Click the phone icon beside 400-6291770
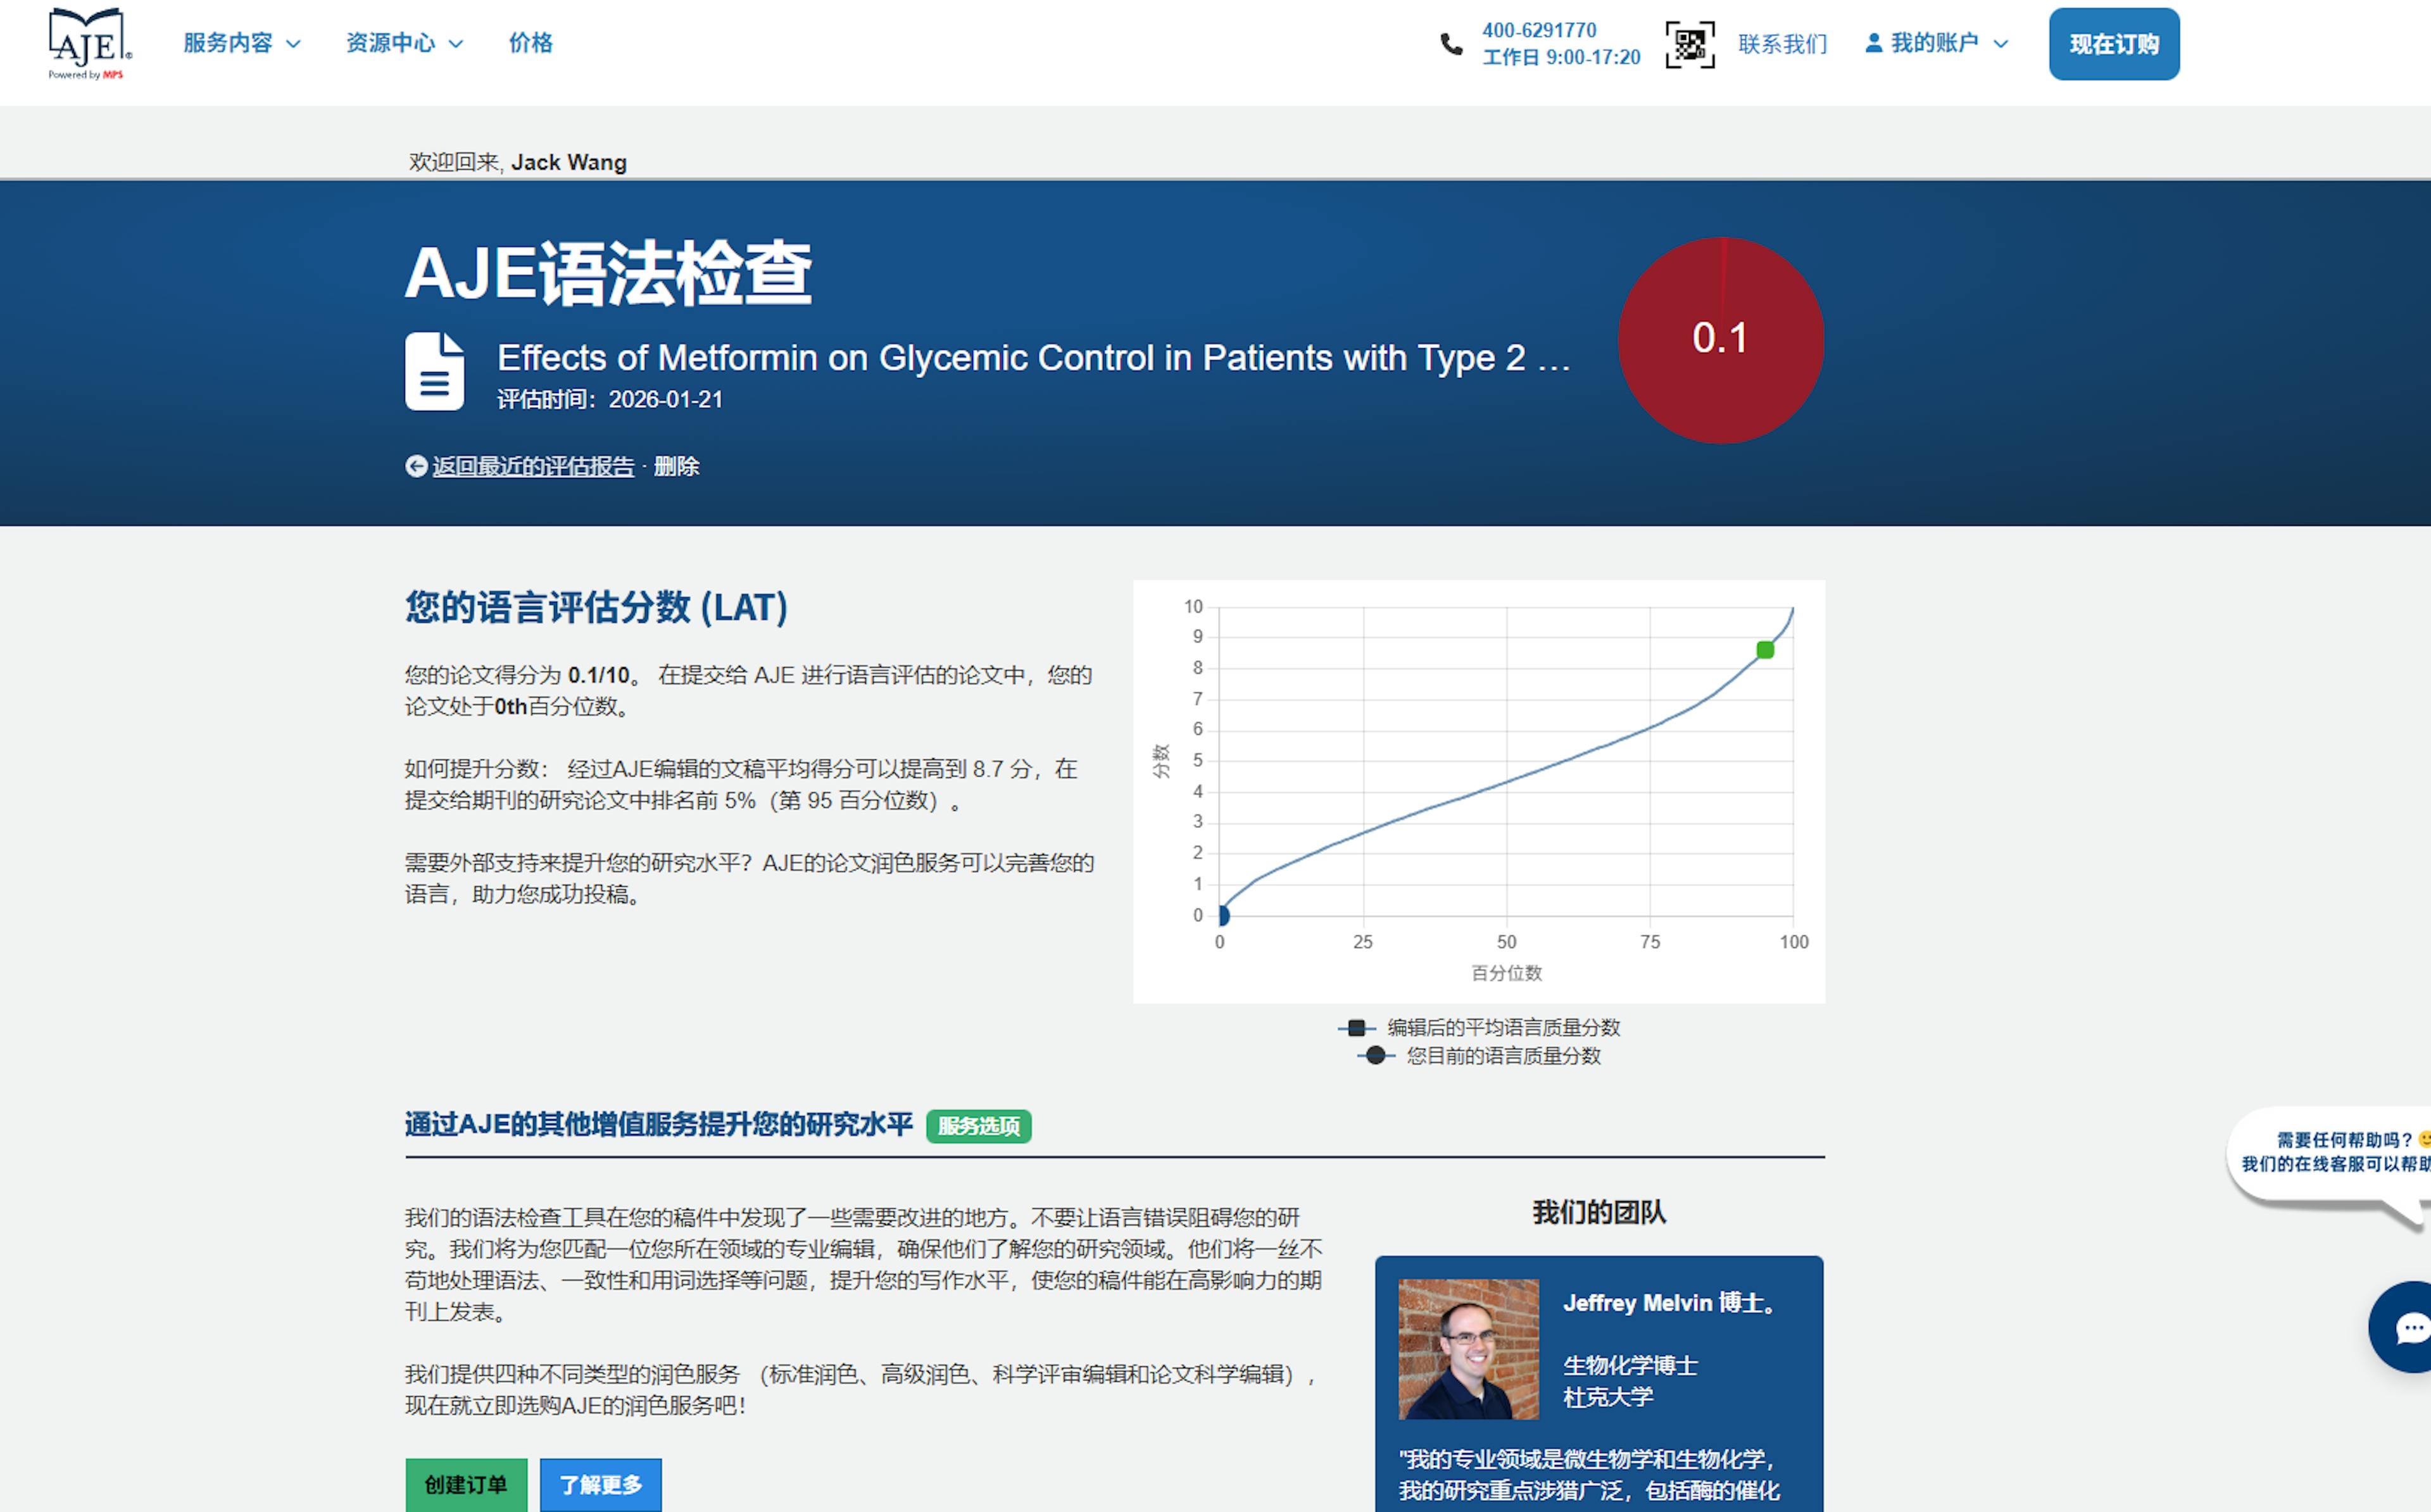 click(x=1452, y=42)
